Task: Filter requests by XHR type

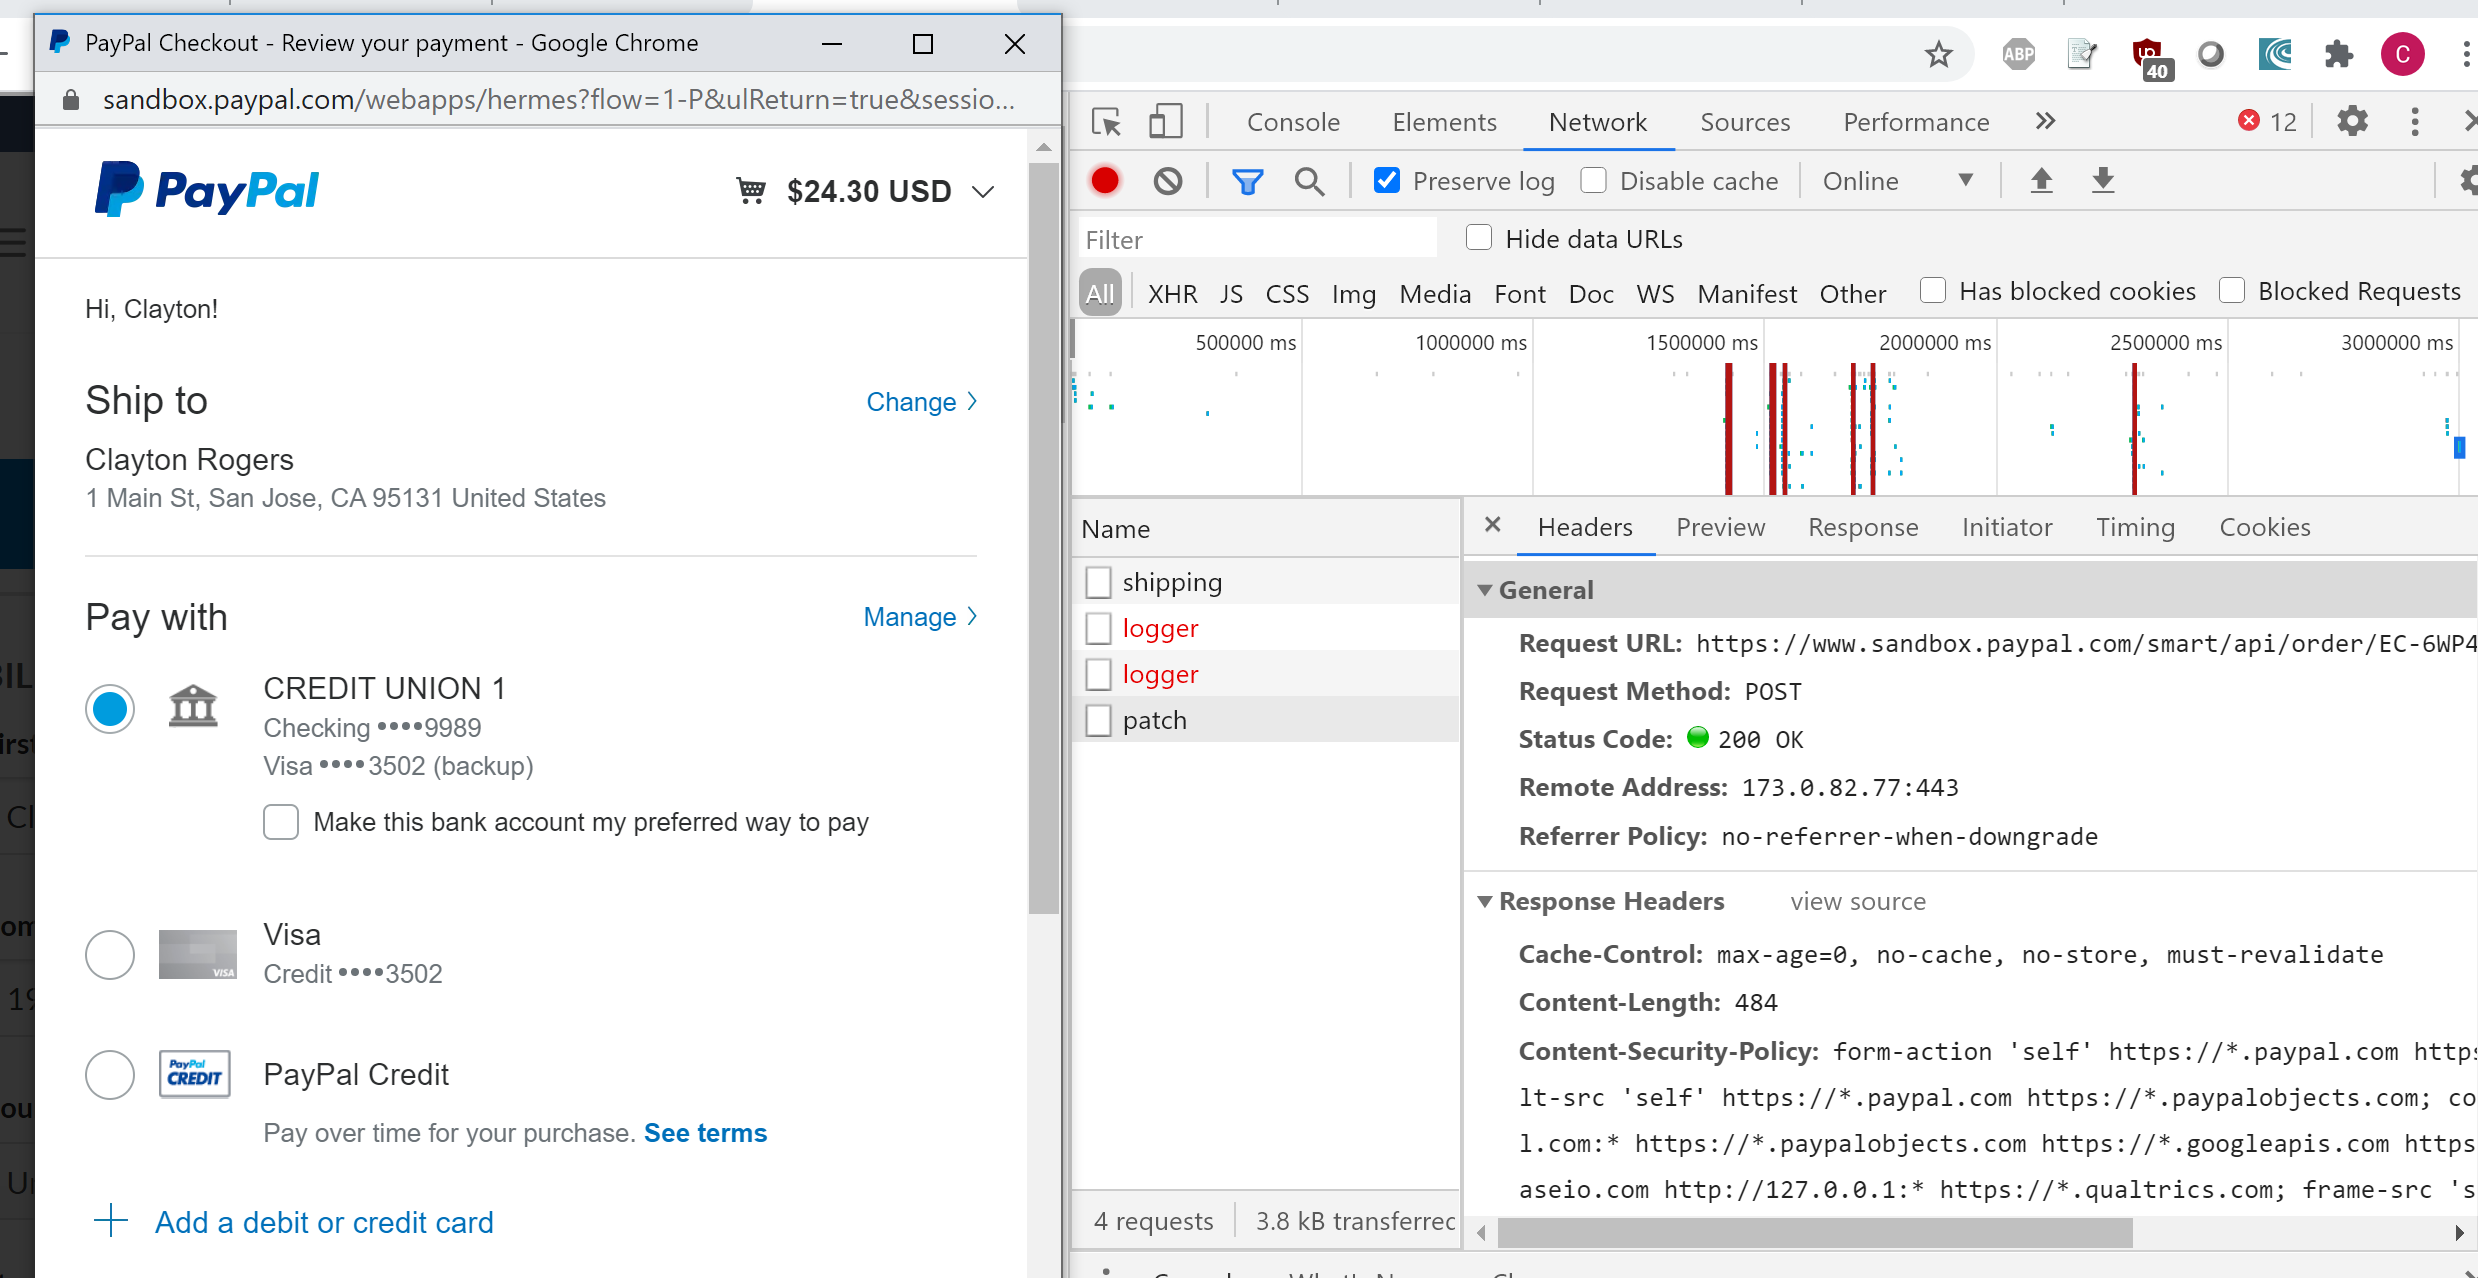Action: click(x=1172, y=294)
